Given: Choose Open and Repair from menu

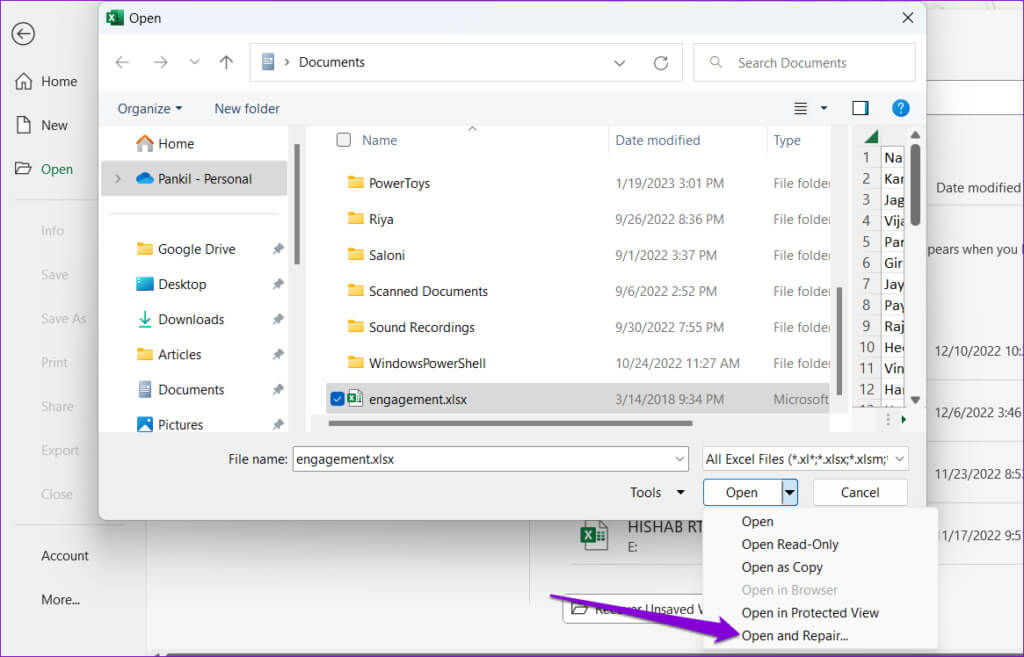Looking at the screenshot, I should (x=794, y=635).
